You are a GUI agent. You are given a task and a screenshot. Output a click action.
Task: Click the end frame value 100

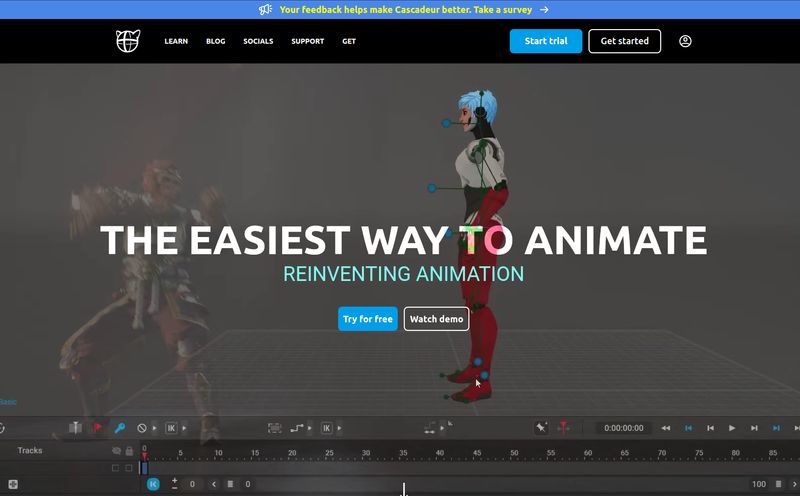759,484
